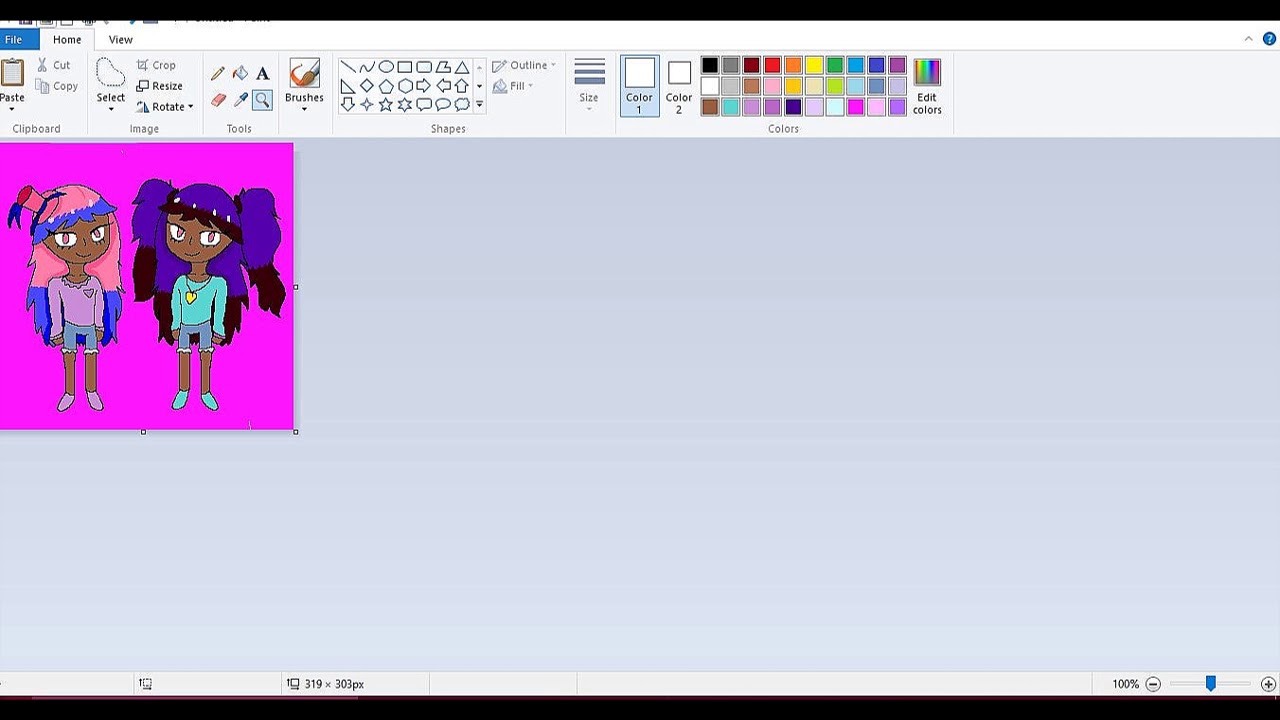Image resolution: width=1280 pixels, height=720 pixels.
Task: Open the File menu
Action: click(x=14, y=40)
